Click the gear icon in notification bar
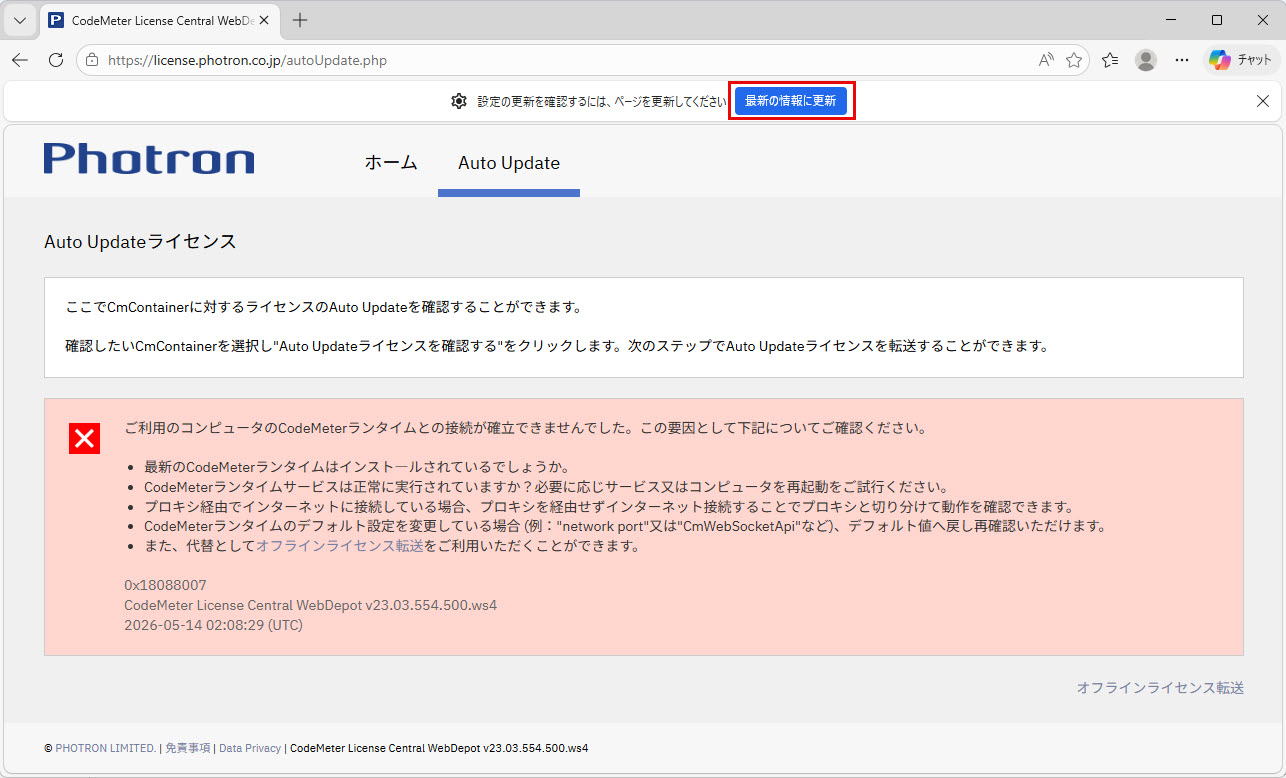 pos(459,101)
